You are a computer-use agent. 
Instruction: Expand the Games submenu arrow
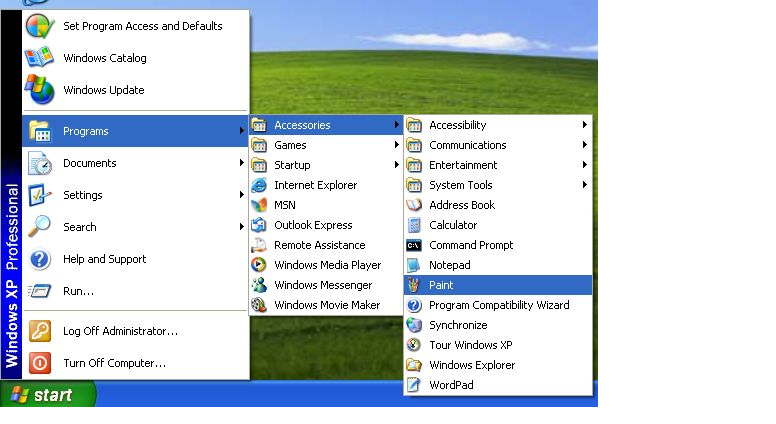pyautogui.click(x=396, y=144)
